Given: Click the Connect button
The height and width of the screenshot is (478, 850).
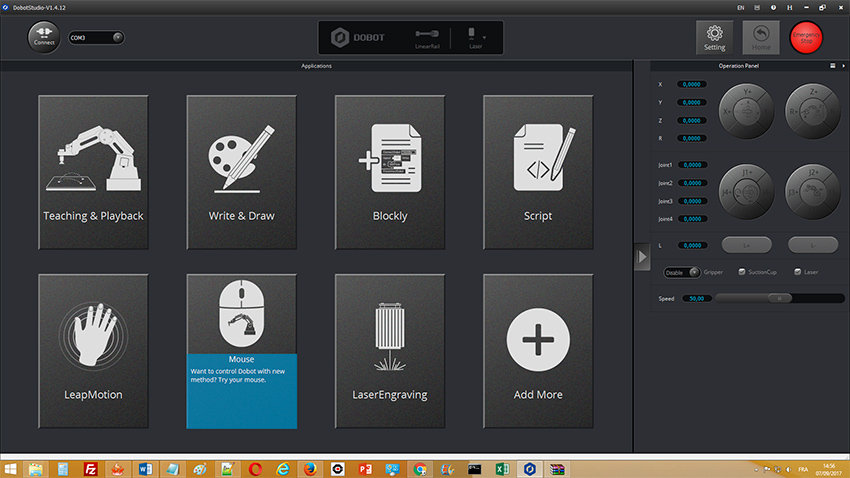Looking at the screenshot, I should tap(44, 37).
